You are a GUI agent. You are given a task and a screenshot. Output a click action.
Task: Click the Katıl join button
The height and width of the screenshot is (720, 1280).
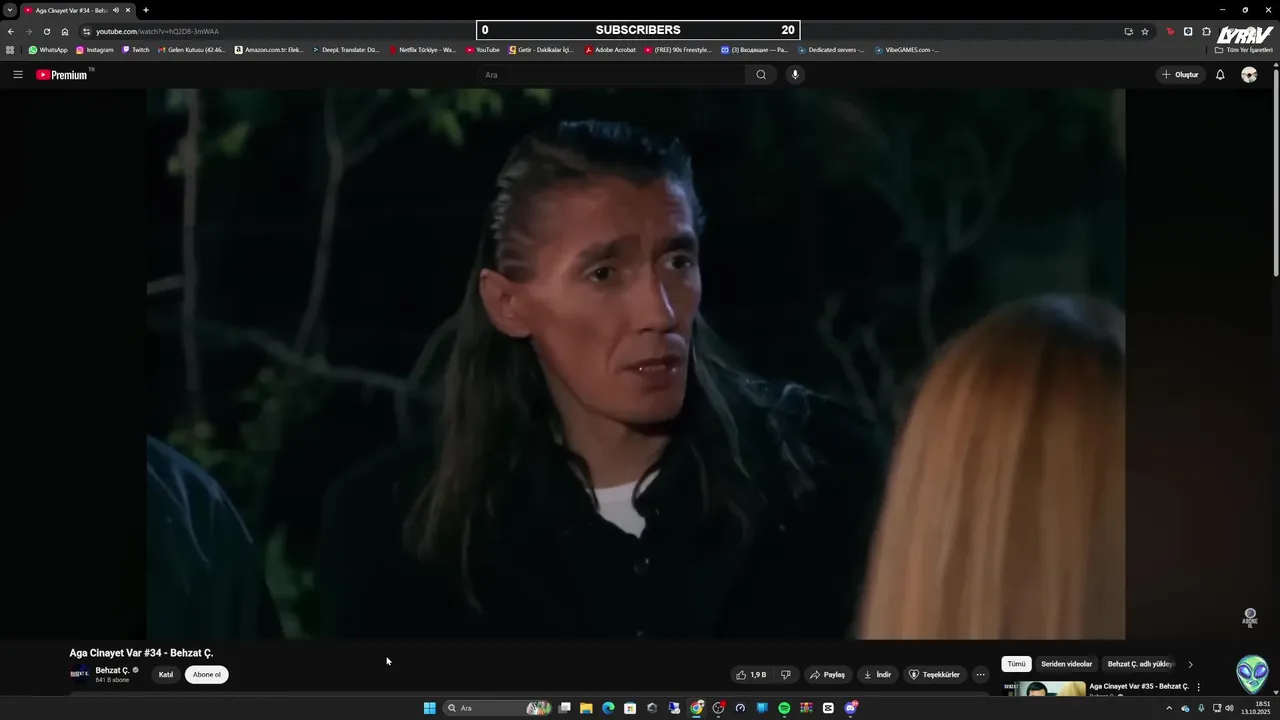point(166,675)
